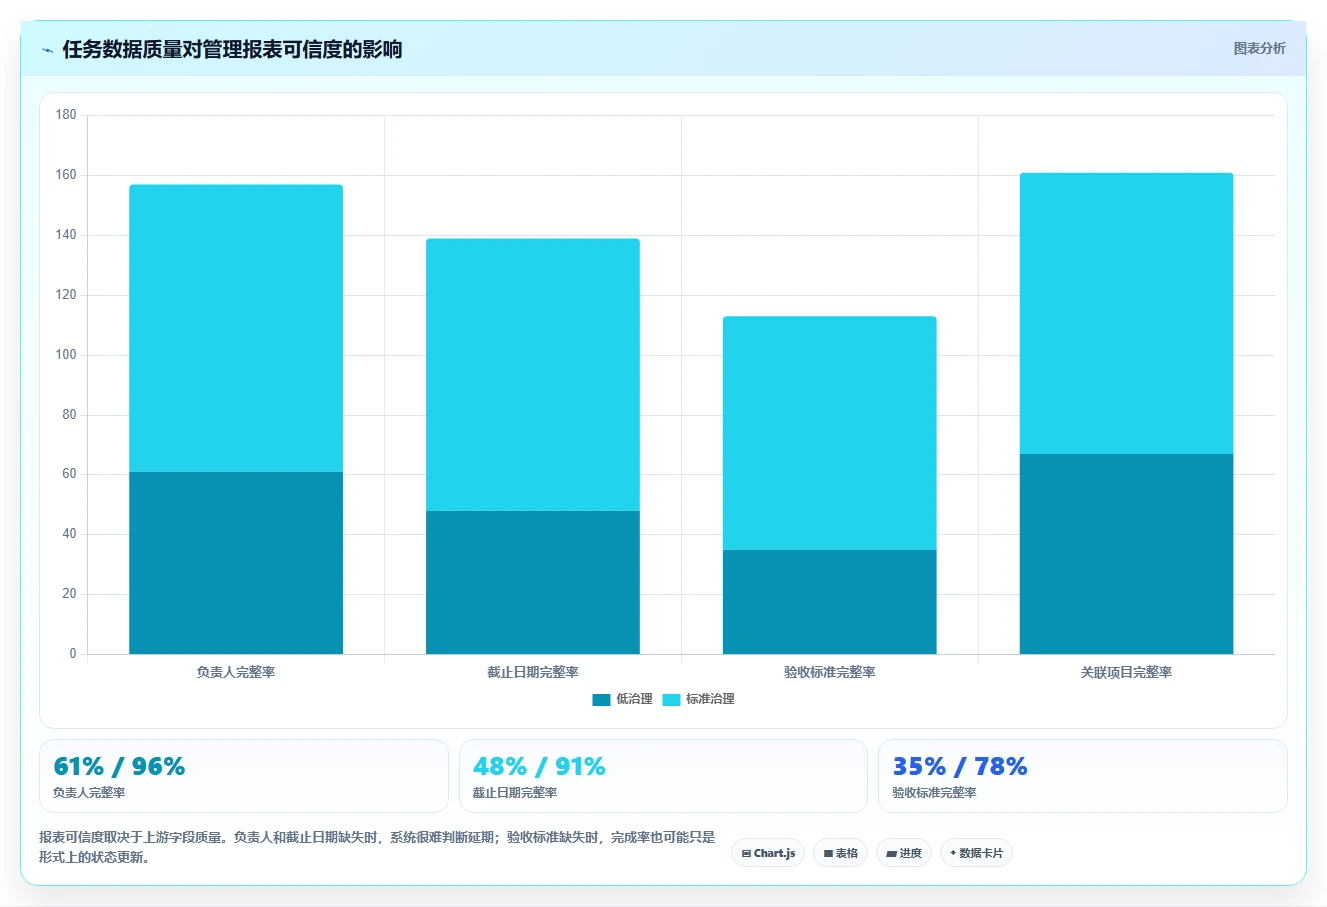Click the 负责人完整率 x-axis label
This screenshot has height=907, width=1327.
[236, 673]
